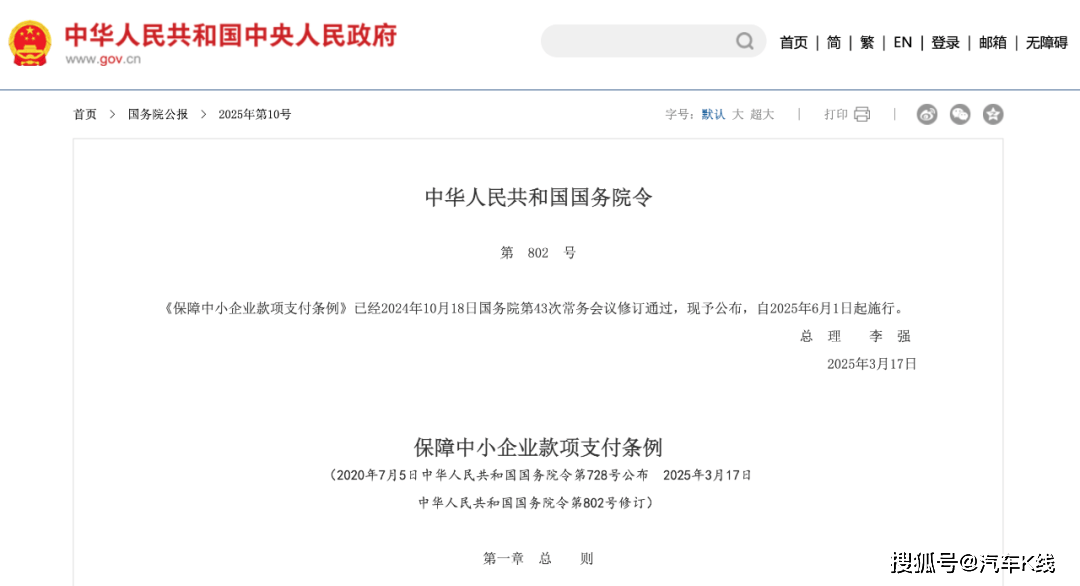Open the 无障碍 accessibility option
The height and width of the screenshot is (586, 1080).
[1044, 42]
